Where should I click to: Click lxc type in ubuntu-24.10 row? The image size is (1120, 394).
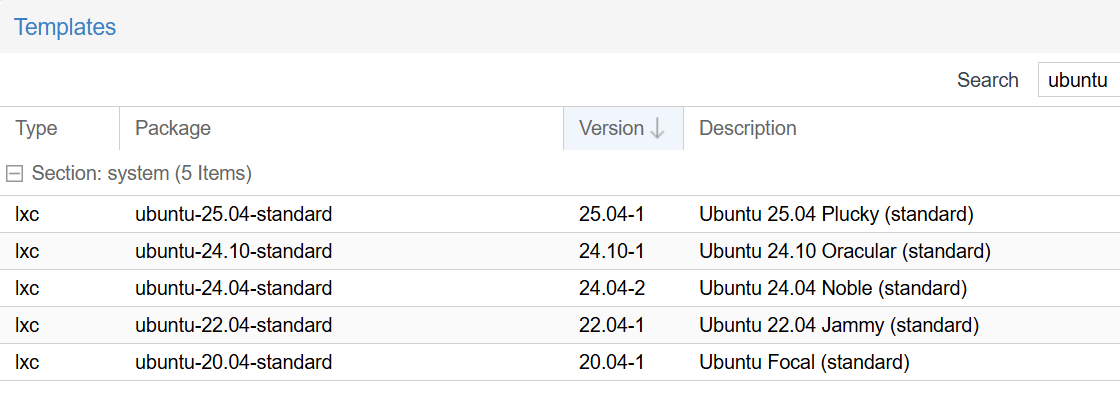pyautogui.click(x=27, y=251)
